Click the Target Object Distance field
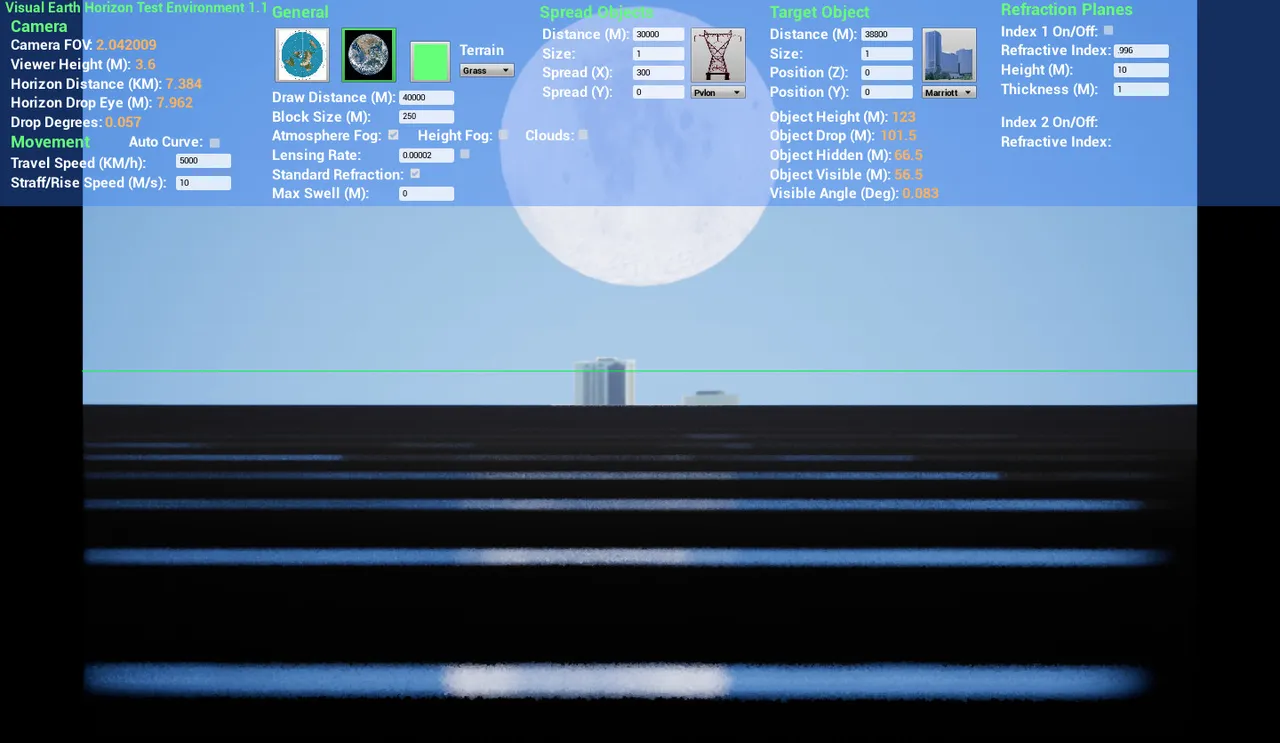Image resolution: width=1280 pixels, height=743 pixels. point(887,34)
